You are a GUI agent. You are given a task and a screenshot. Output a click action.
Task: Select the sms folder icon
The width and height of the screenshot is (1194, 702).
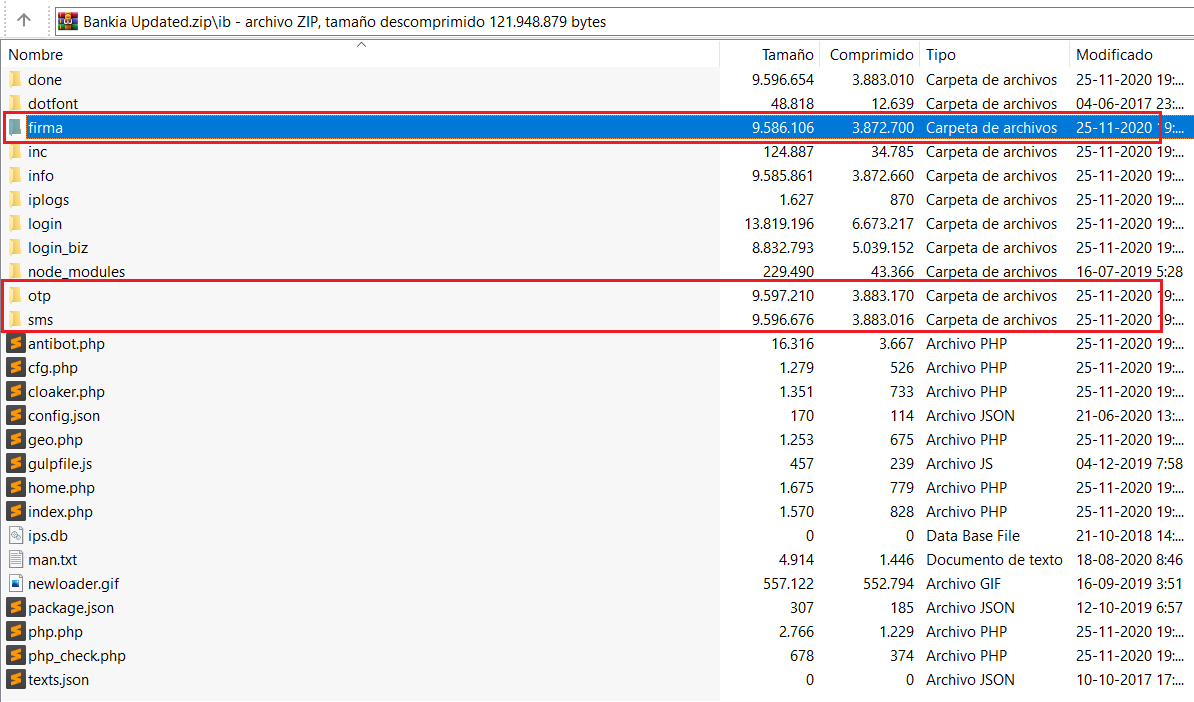click(x=15, y=319)
